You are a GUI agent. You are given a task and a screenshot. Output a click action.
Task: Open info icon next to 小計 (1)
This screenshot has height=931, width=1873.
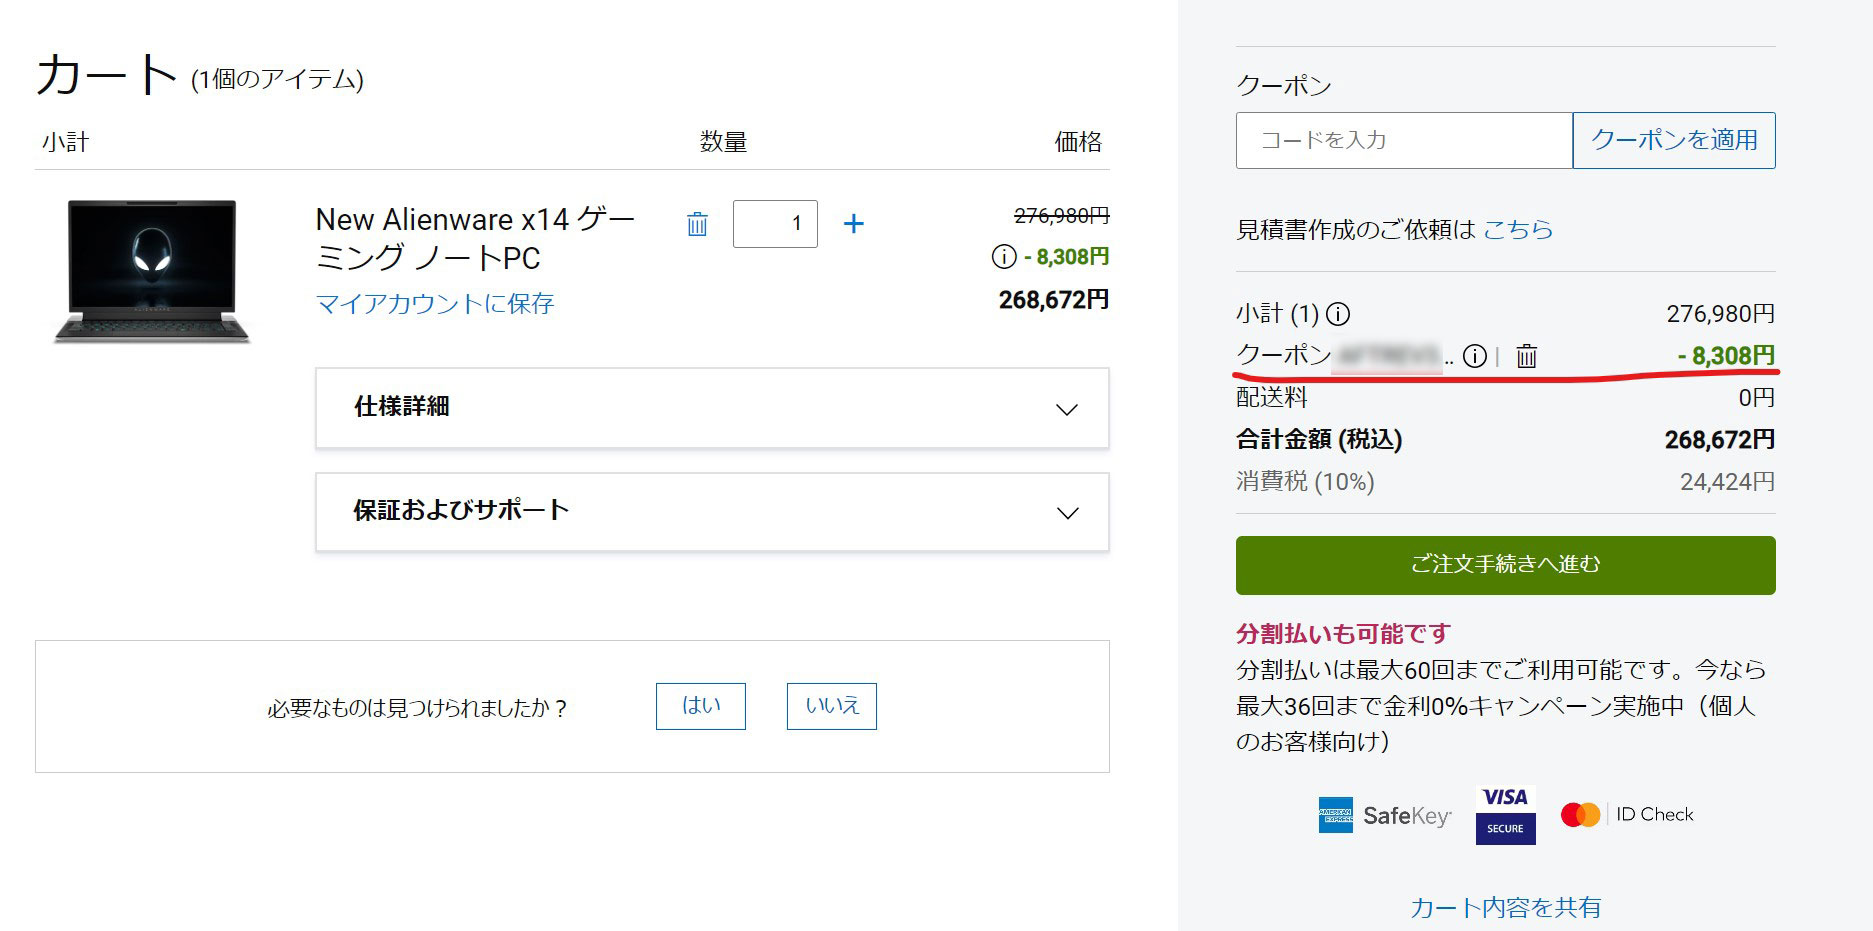coord(1337,314)
